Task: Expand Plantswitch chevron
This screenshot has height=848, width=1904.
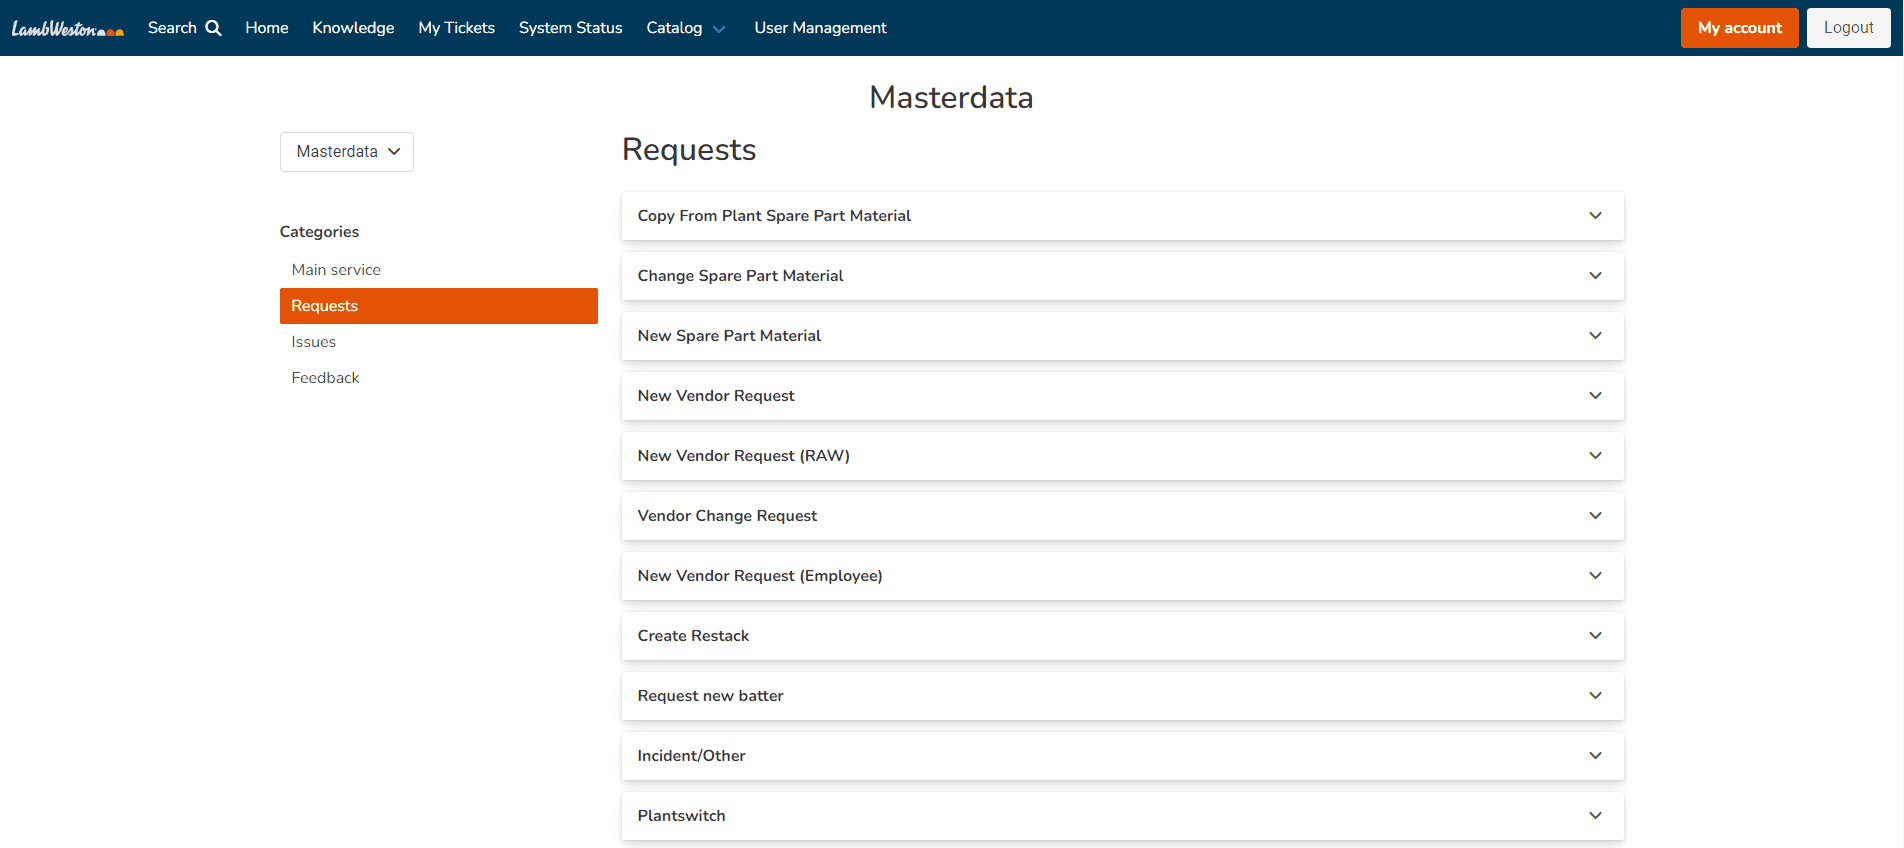Action: click(1595, 816)
